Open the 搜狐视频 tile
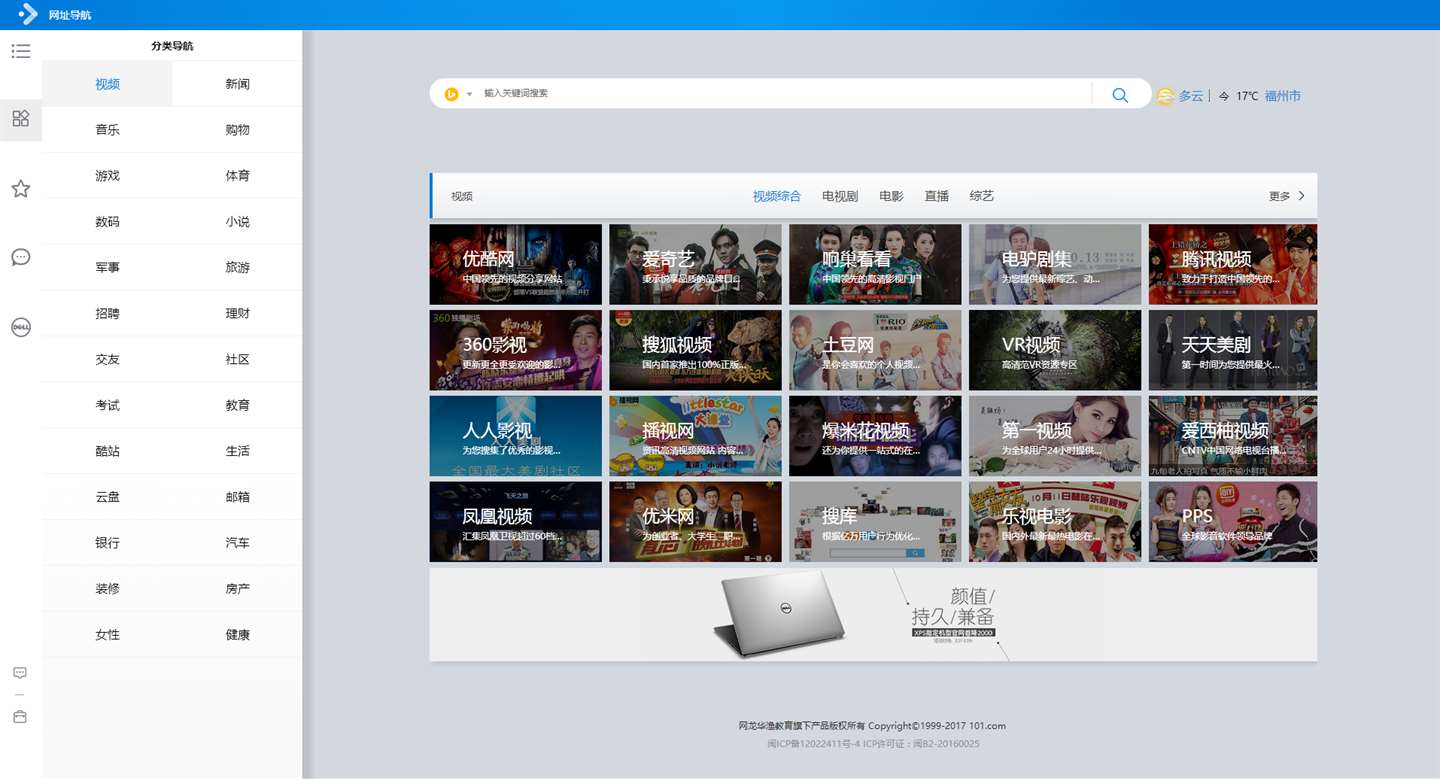1440x779 pixels. point(695,350)
